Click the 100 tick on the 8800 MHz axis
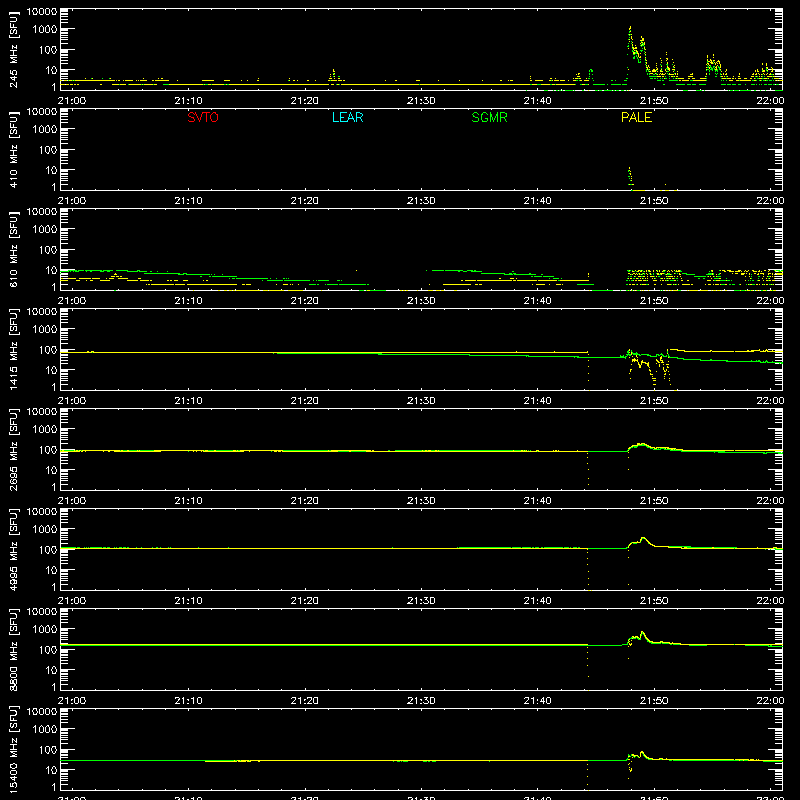800x800 pixels. pyautogui.click(x=48, y=650)
